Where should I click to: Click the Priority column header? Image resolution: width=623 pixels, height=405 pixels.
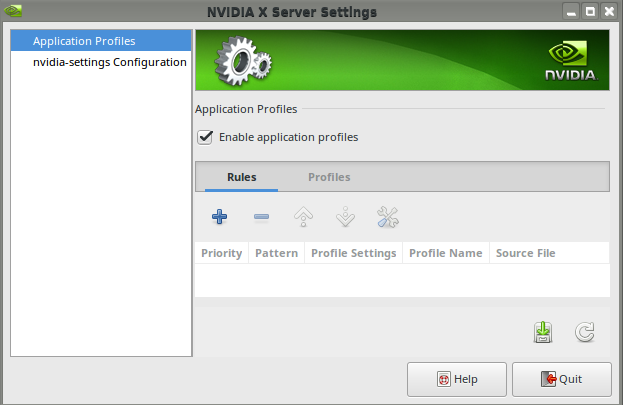(222, 253)
